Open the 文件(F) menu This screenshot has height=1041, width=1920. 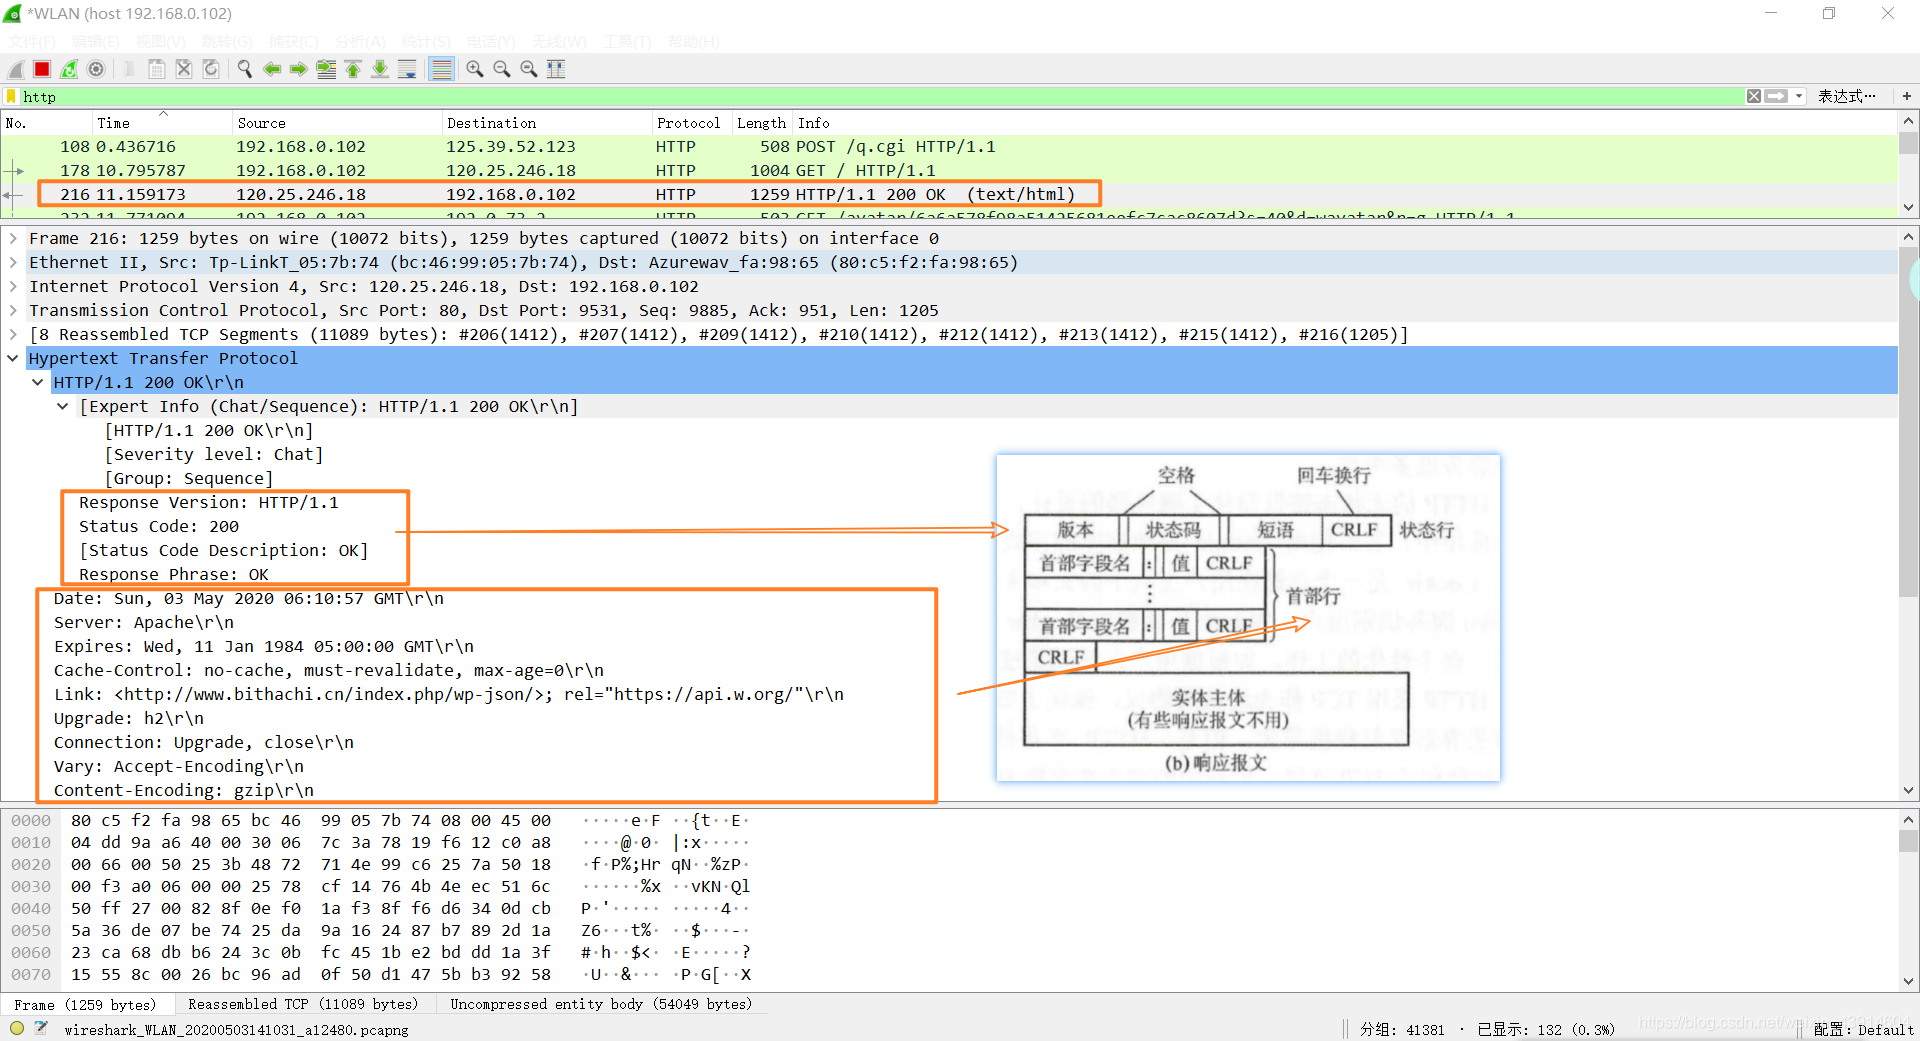click(x=32, y=41)
